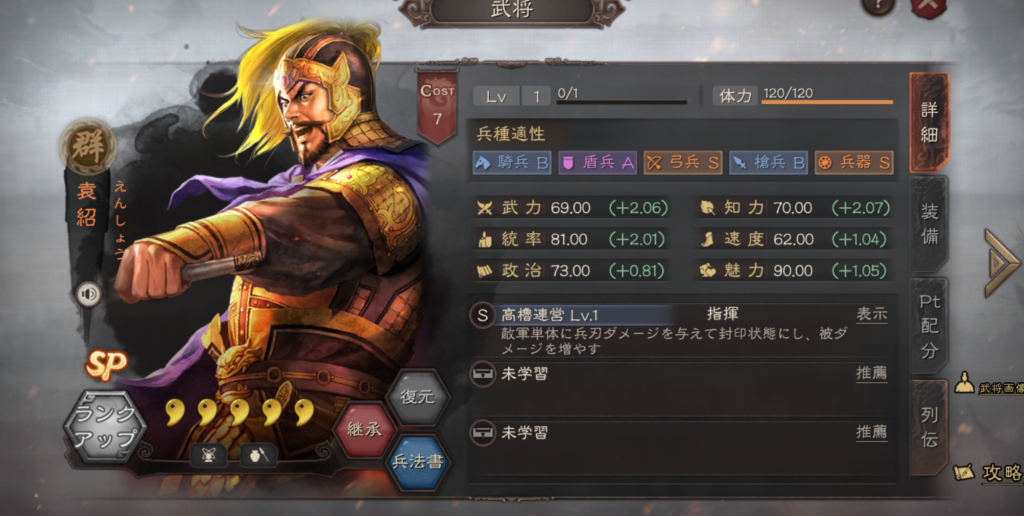Viewport: 1024px width, 516px height.
Task: Click 推薦 on first unlearned skill
Action: 872,374
